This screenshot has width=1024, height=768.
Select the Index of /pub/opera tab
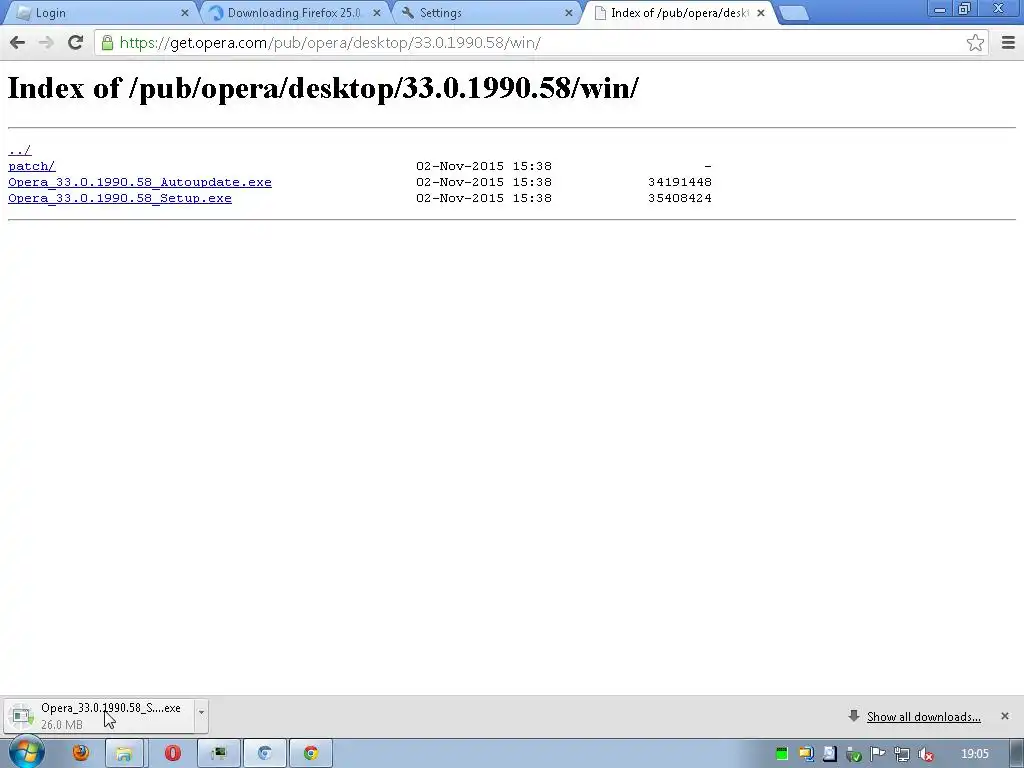click(x=679, y=13)
